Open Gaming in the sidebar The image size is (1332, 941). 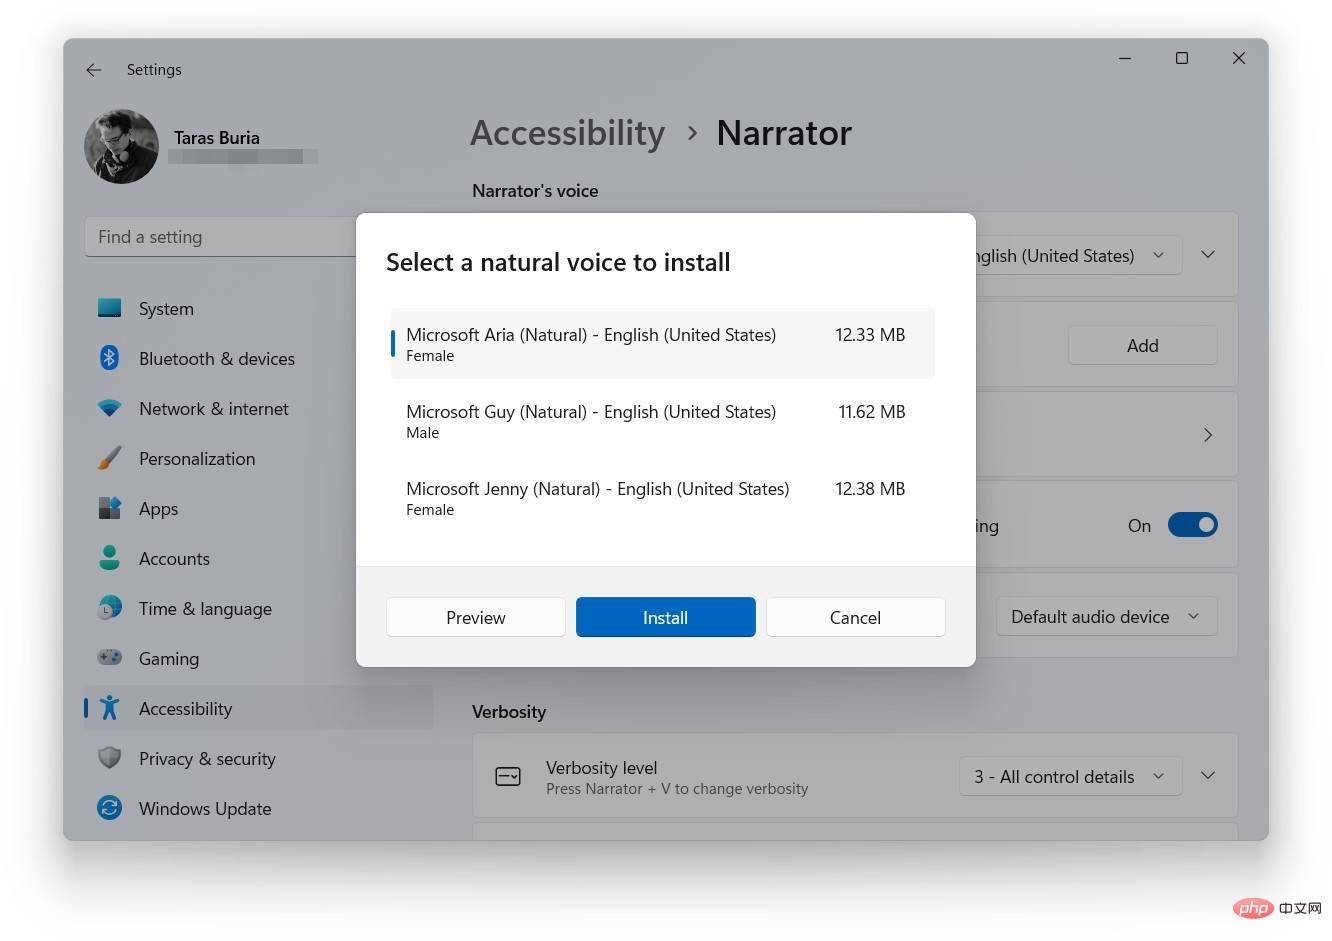(x=169, y=659)
